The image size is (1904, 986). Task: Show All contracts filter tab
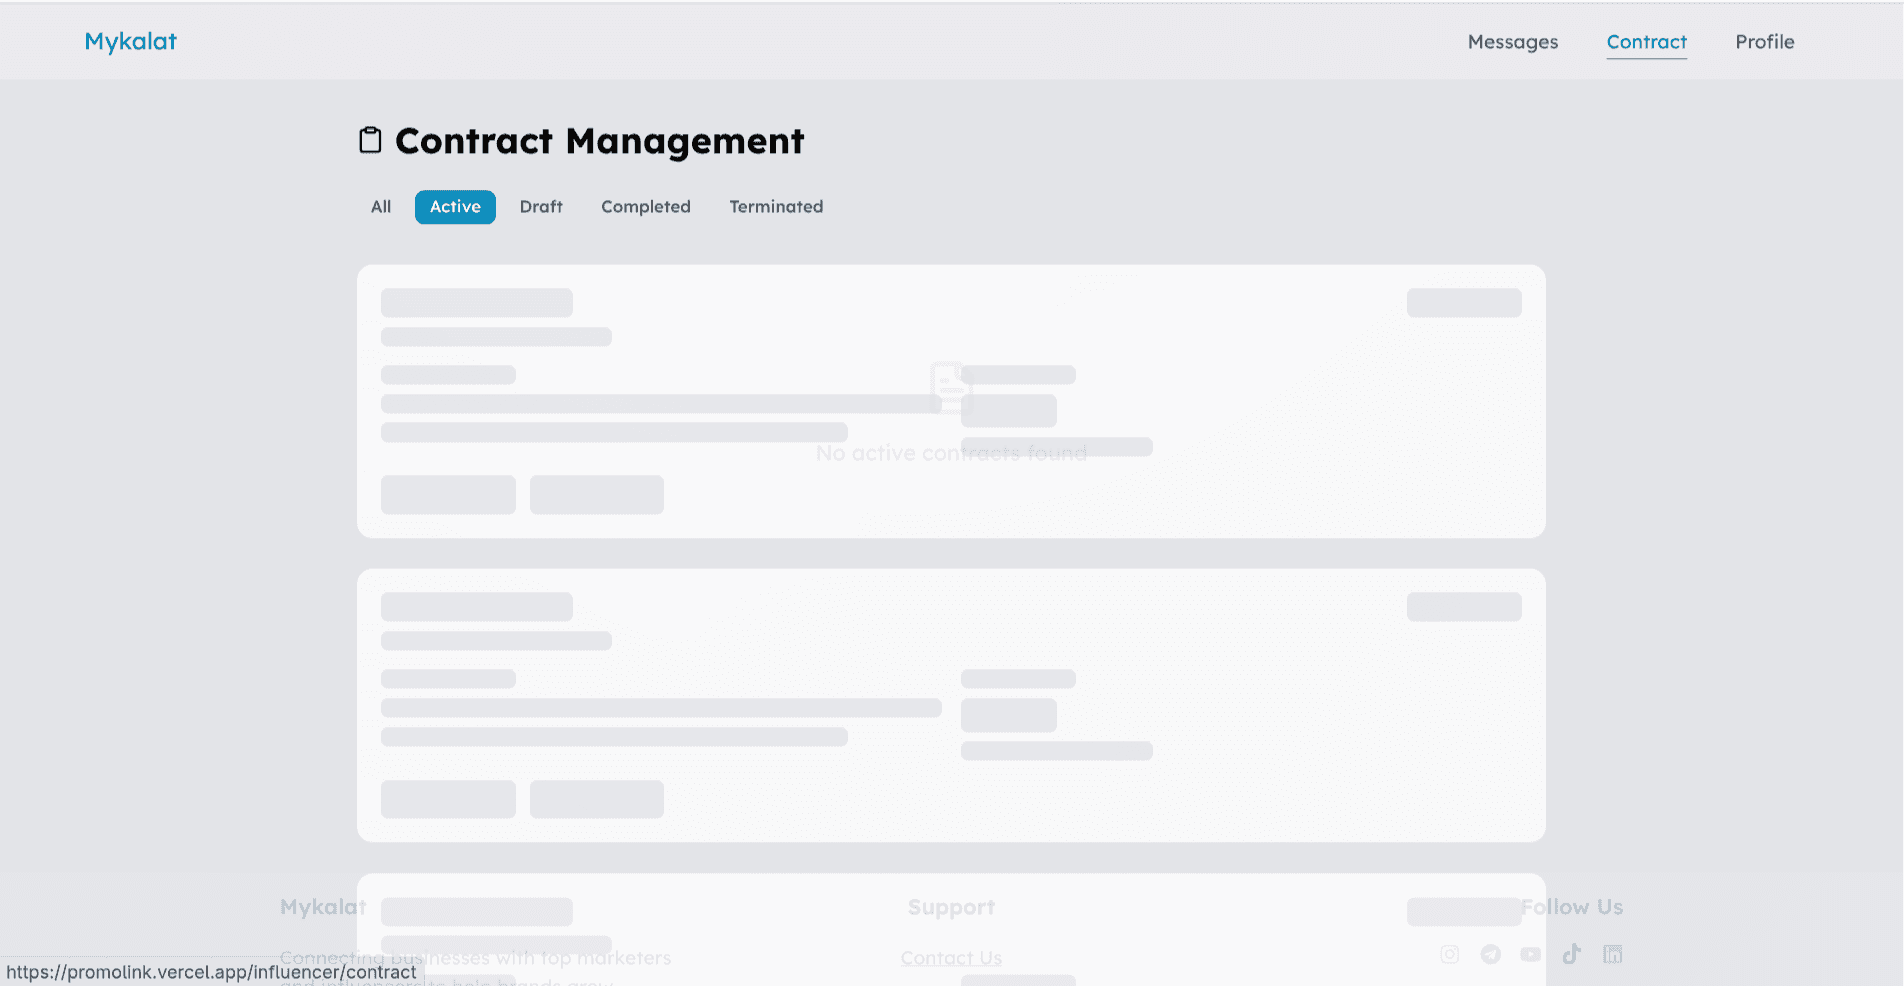tap(381, 207)
